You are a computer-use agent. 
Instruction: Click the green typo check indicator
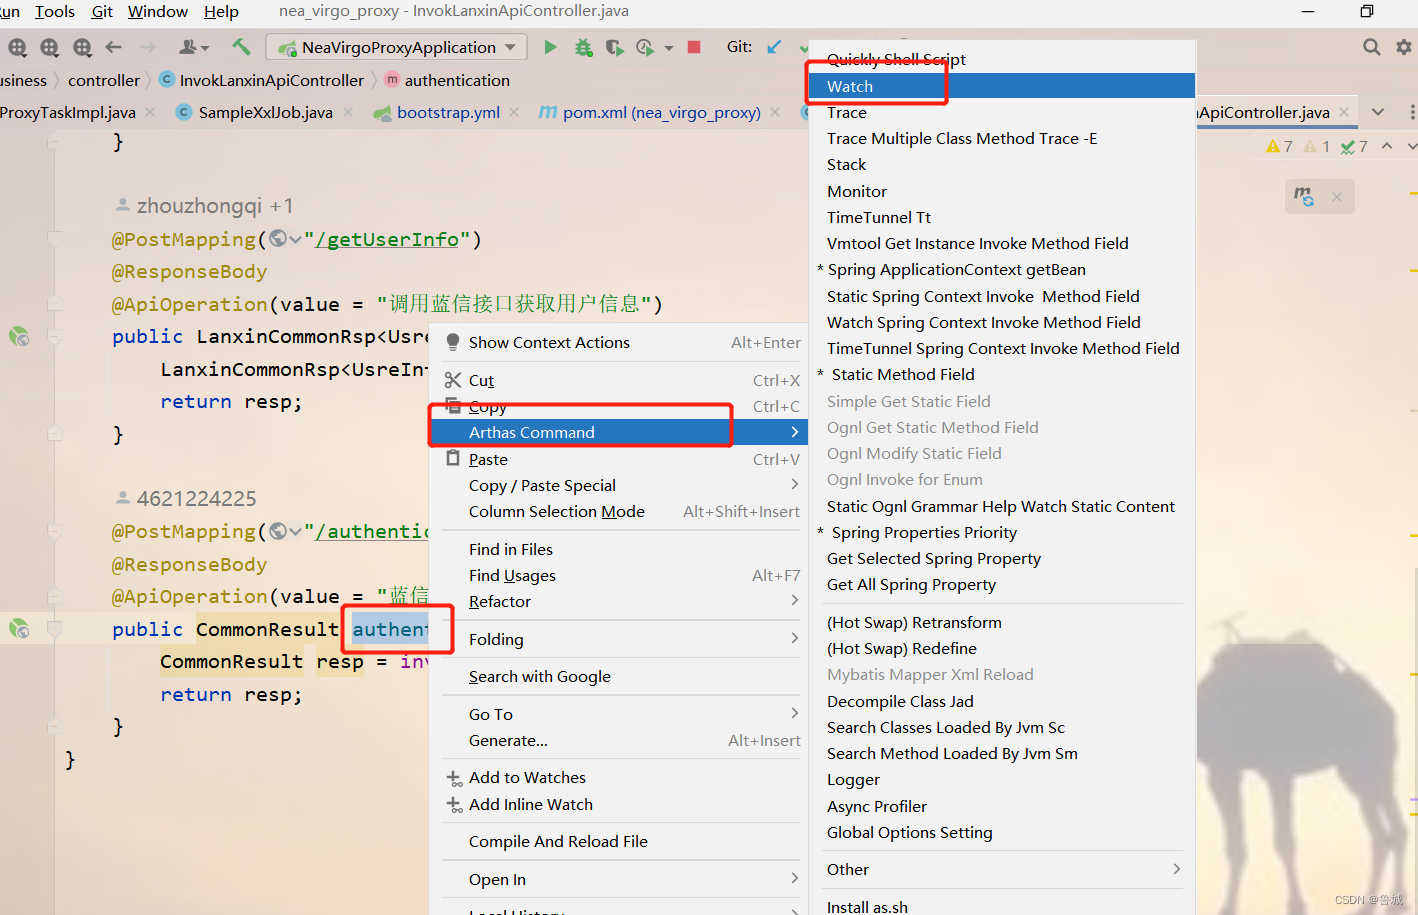(1354, 146)
